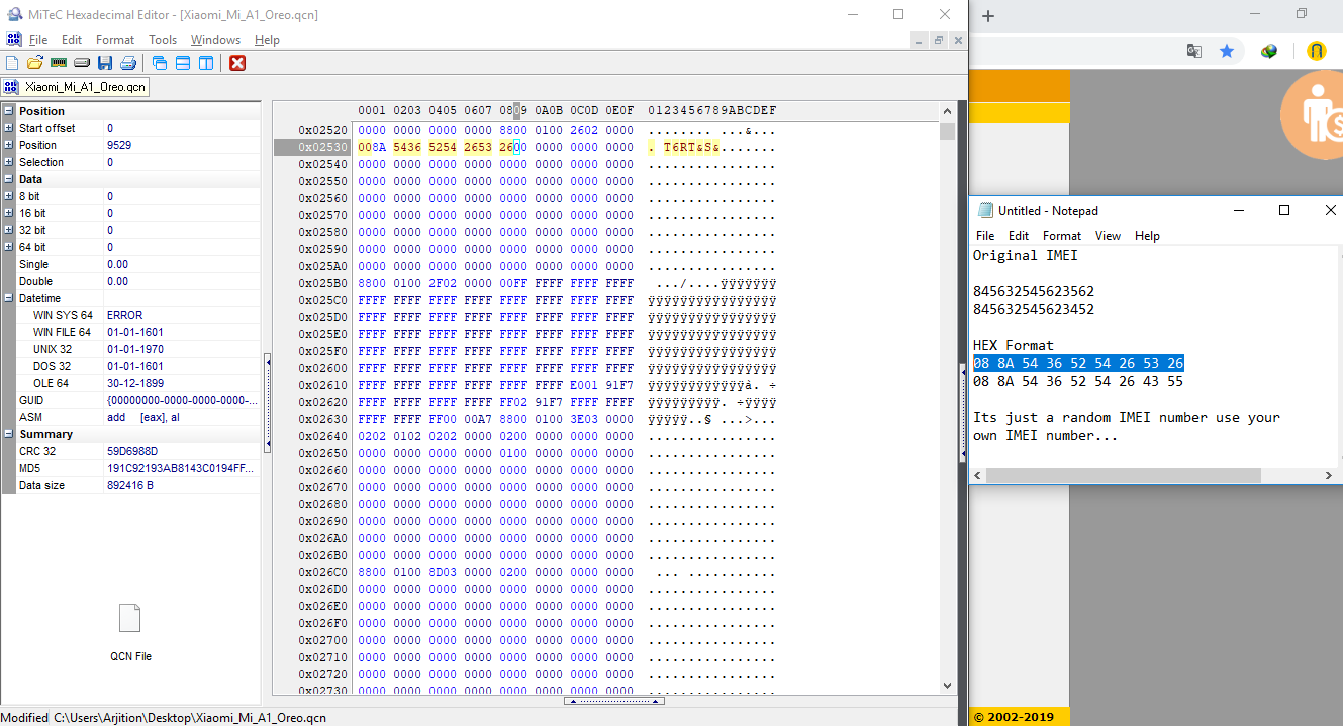The image size is (1343, 726).
Task: Click IMEI 845632545623452 in Notepad
Action: click(x=1033, y=309)
